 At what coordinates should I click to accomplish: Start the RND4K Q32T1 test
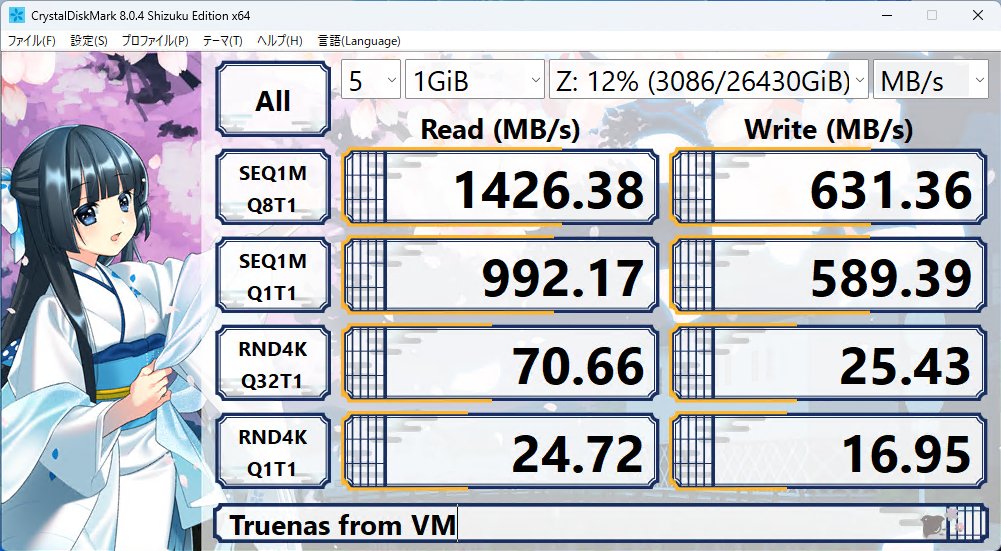(273, 363)
